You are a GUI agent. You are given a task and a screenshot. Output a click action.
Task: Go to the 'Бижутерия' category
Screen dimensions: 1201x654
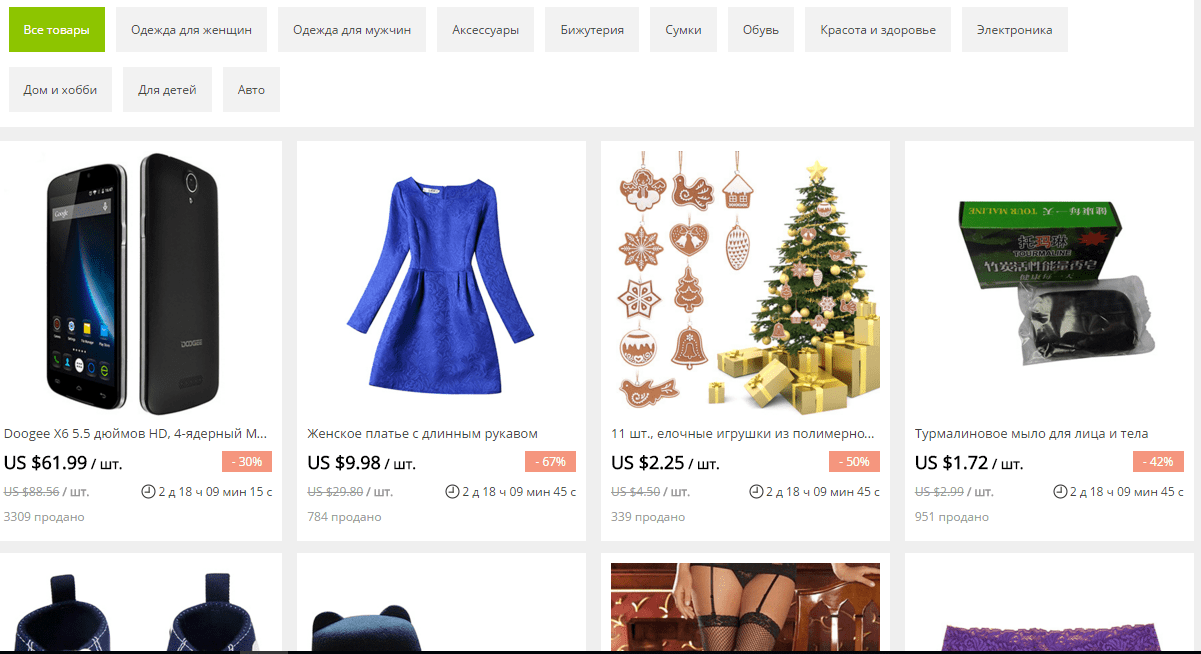[592, 30]
